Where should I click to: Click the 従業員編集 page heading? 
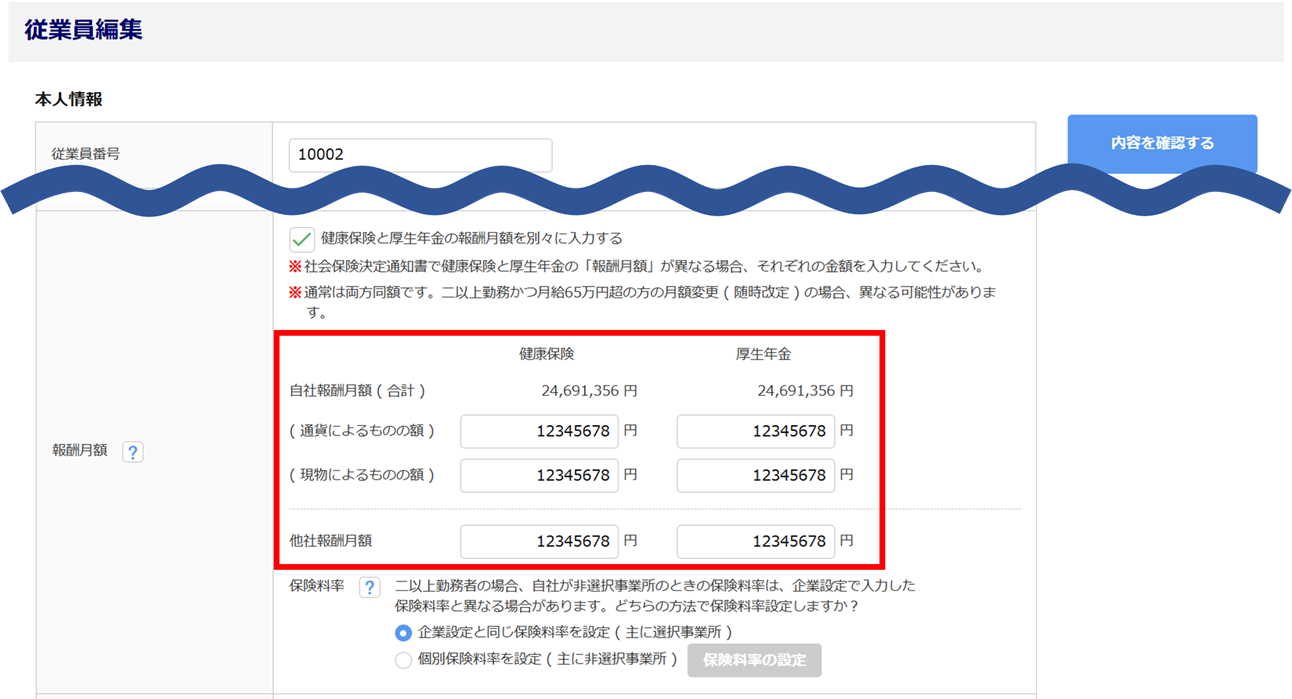pos(83,30)
